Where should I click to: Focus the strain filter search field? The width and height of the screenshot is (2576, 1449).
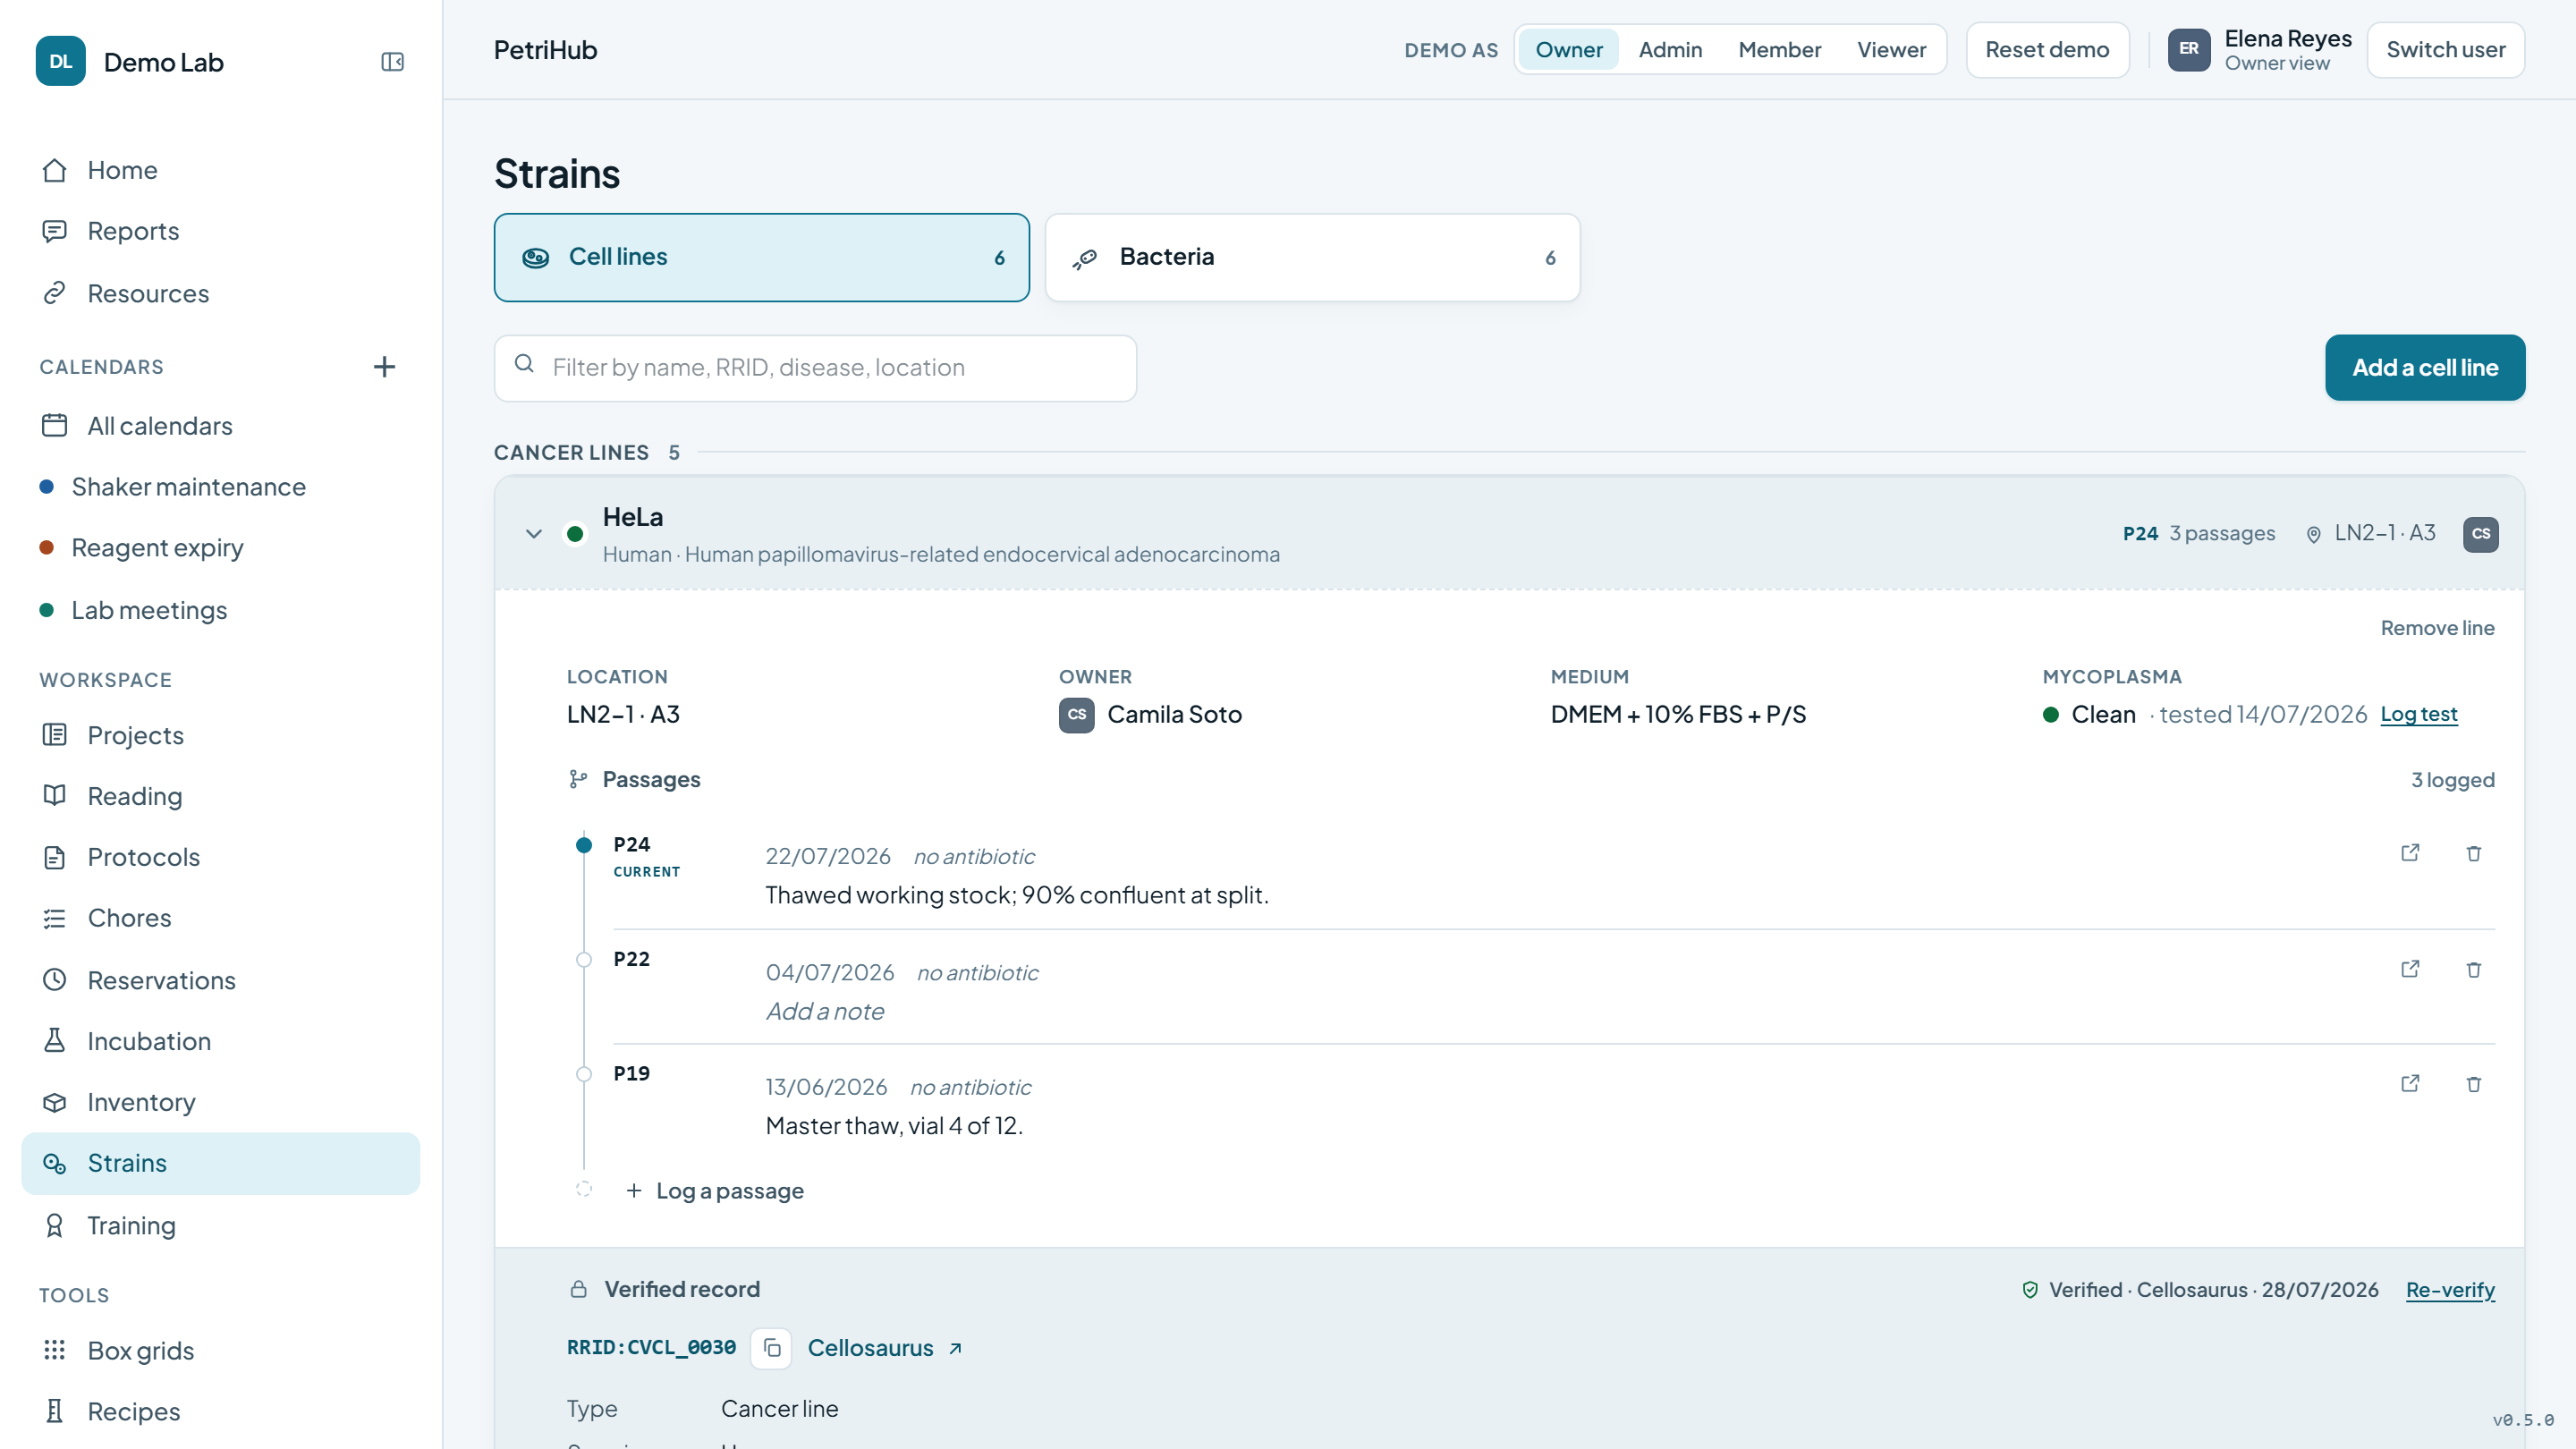click(815, 368)
